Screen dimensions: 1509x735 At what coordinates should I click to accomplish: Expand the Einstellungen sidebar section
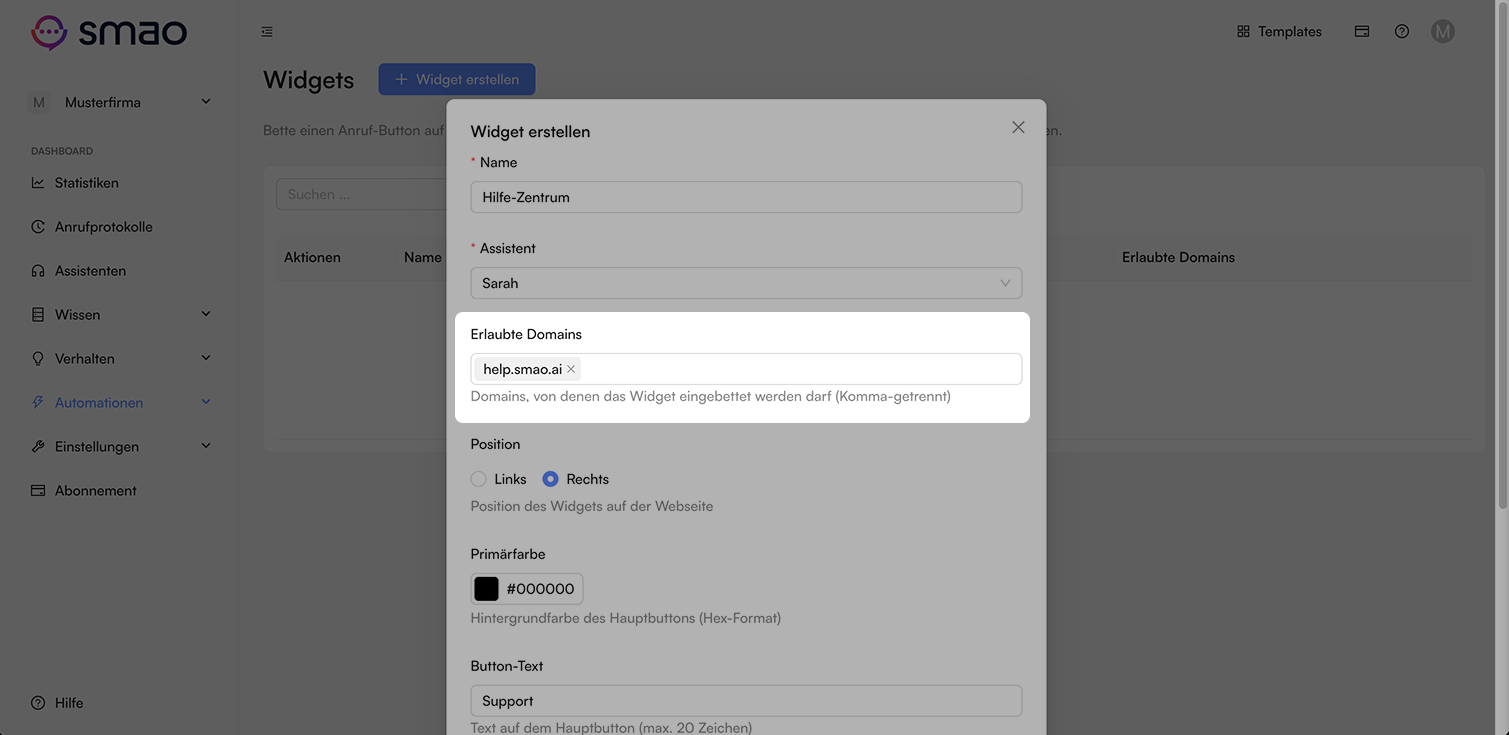[120, 447]
